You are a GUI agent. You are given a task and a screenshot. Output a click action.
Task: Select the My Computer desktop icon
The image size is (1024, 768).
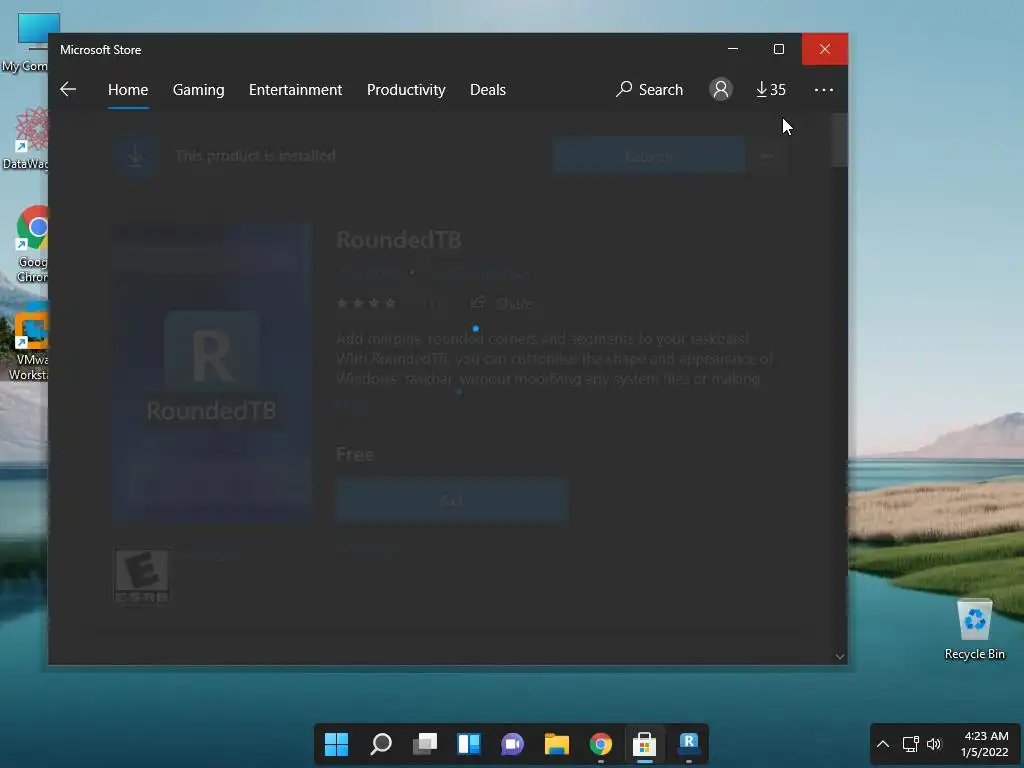click(x=25, y=42)
